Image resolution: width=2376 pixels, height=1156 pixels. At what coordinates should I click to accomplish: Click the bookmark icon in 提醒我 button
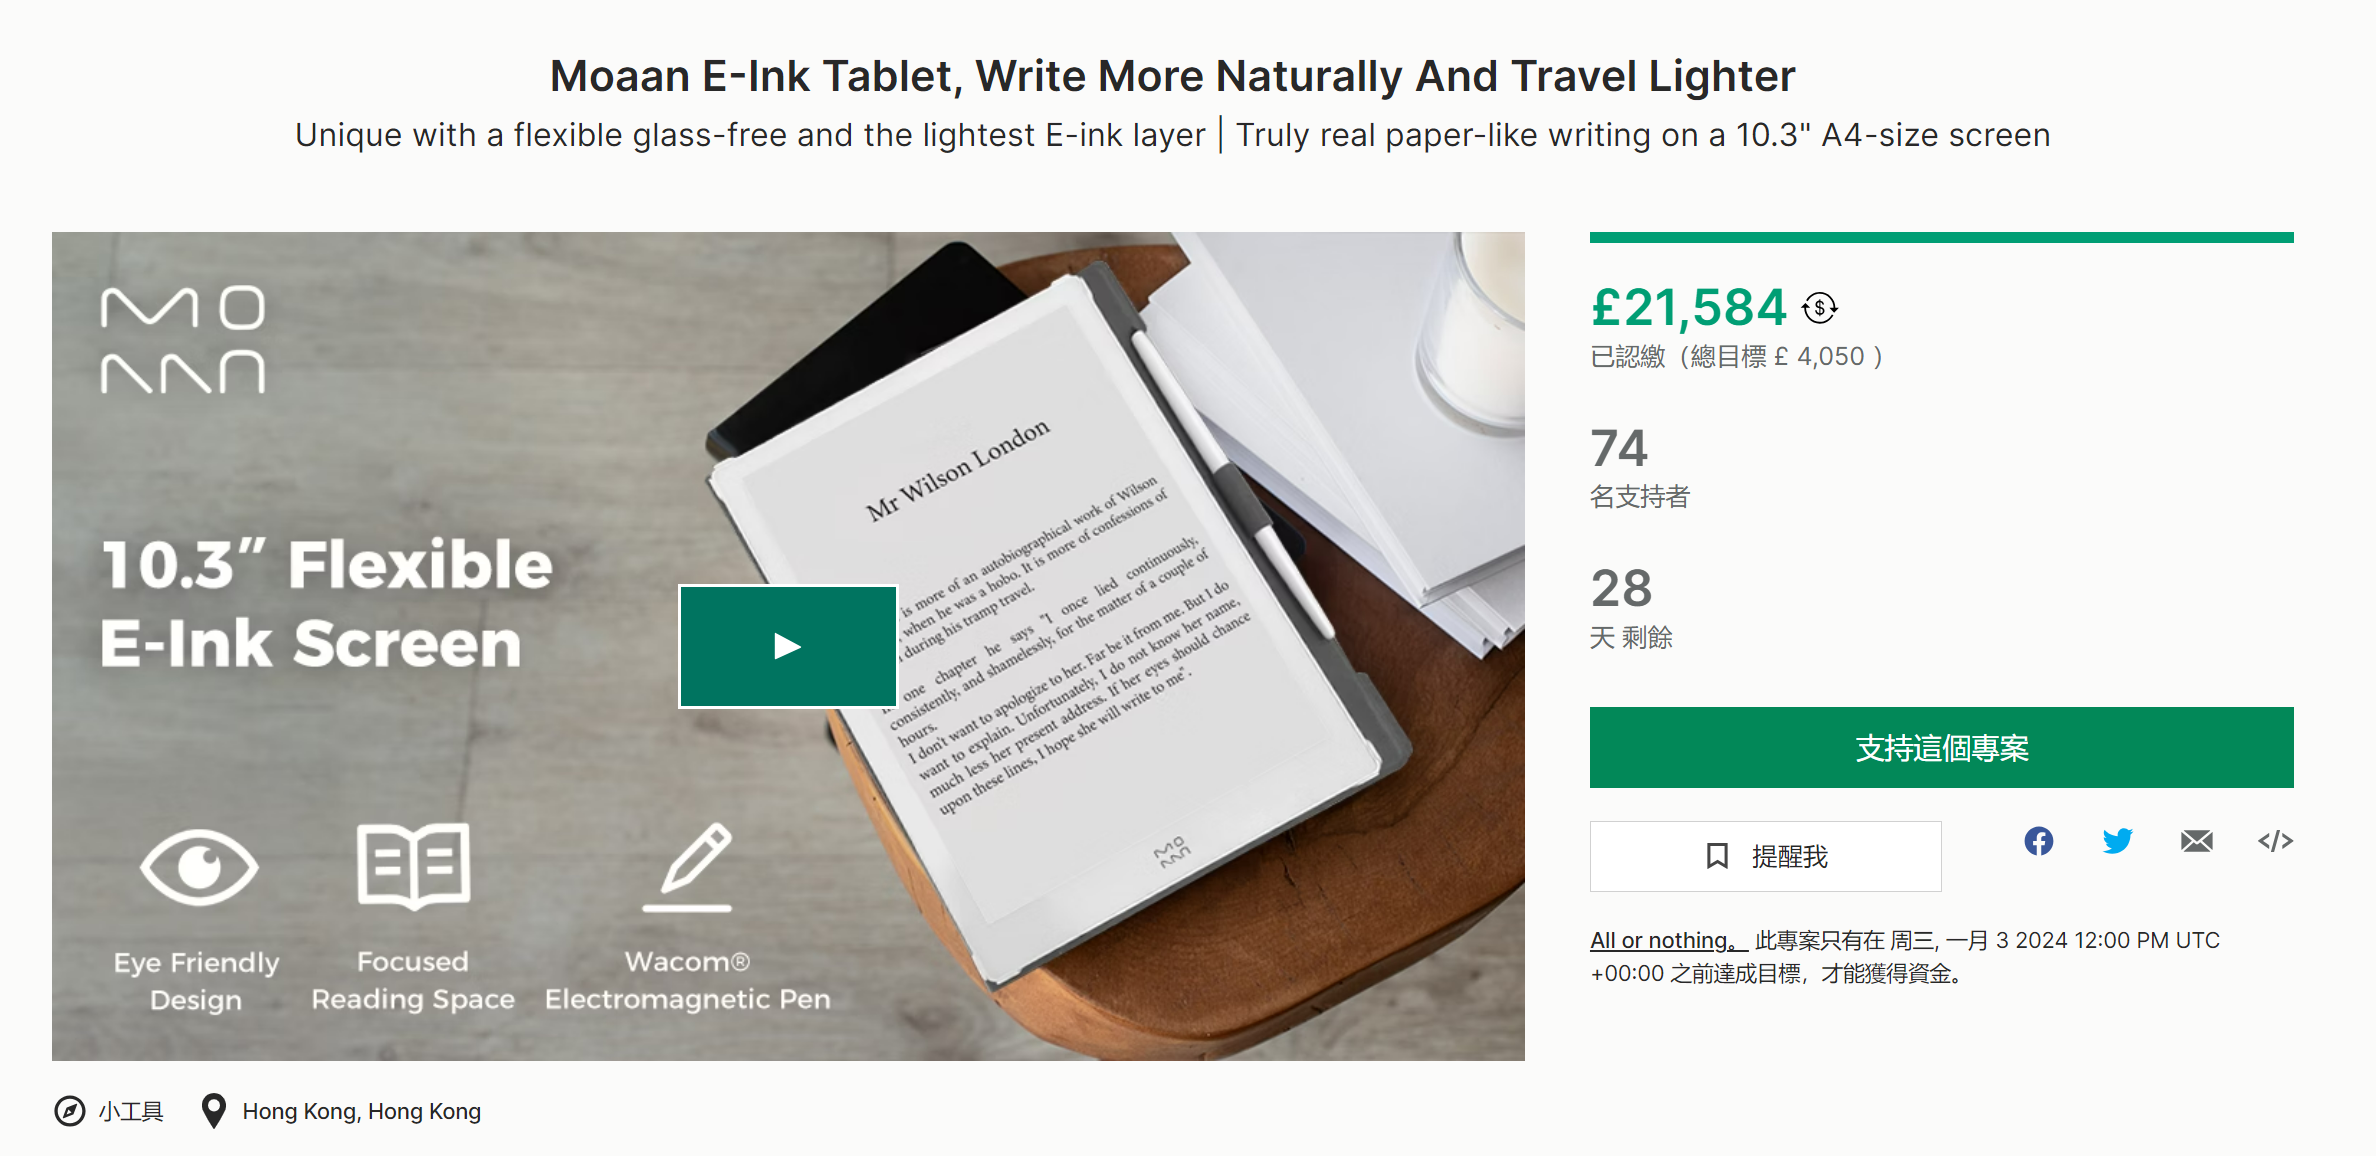point(1717,856)
